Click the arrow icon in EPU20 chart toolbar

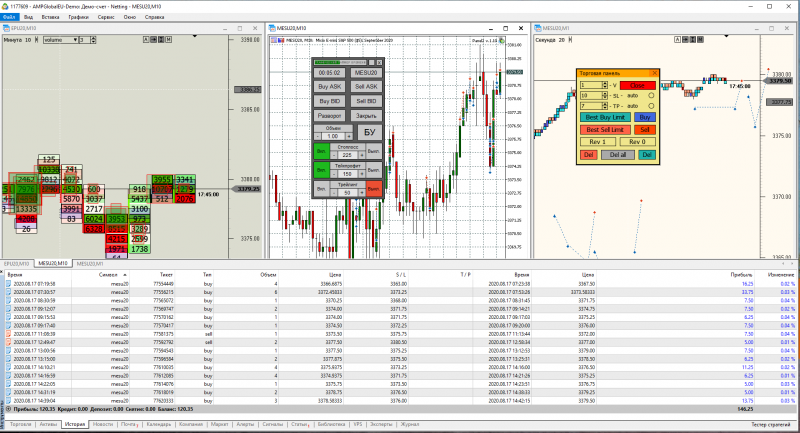click(x=153, y=39)
